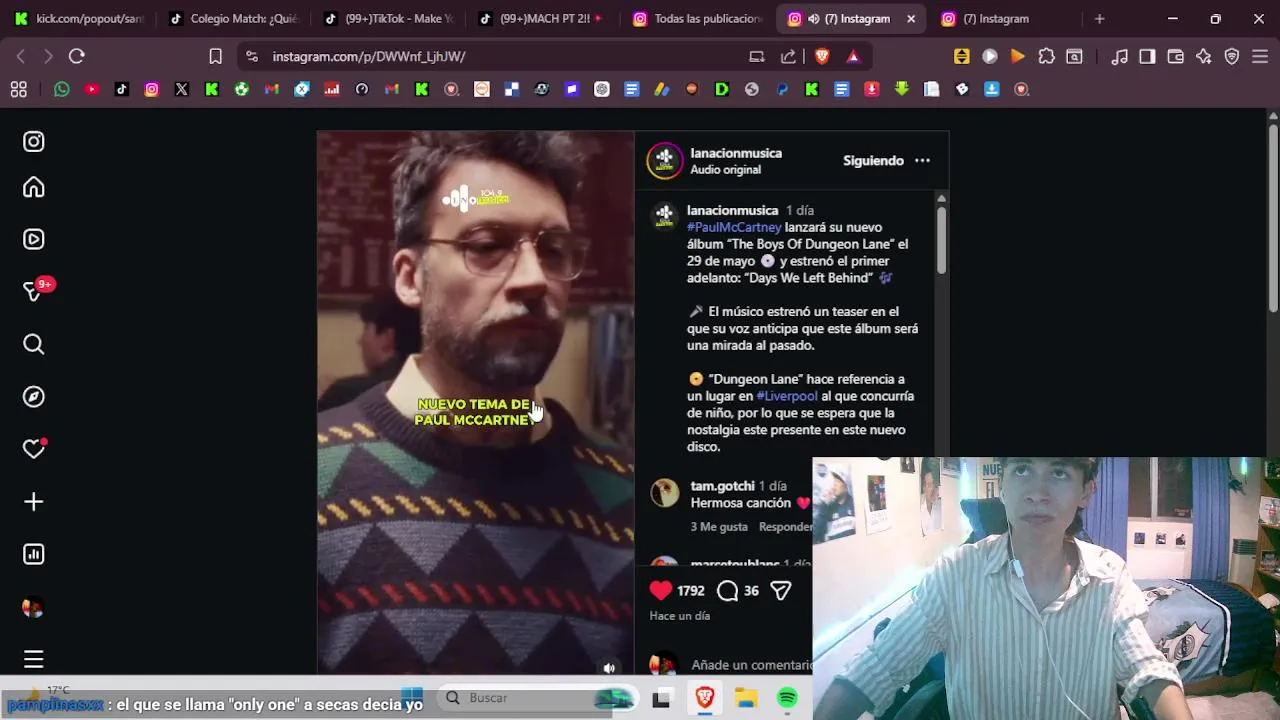Switch to the kick.com popout tab

[80, 18]
